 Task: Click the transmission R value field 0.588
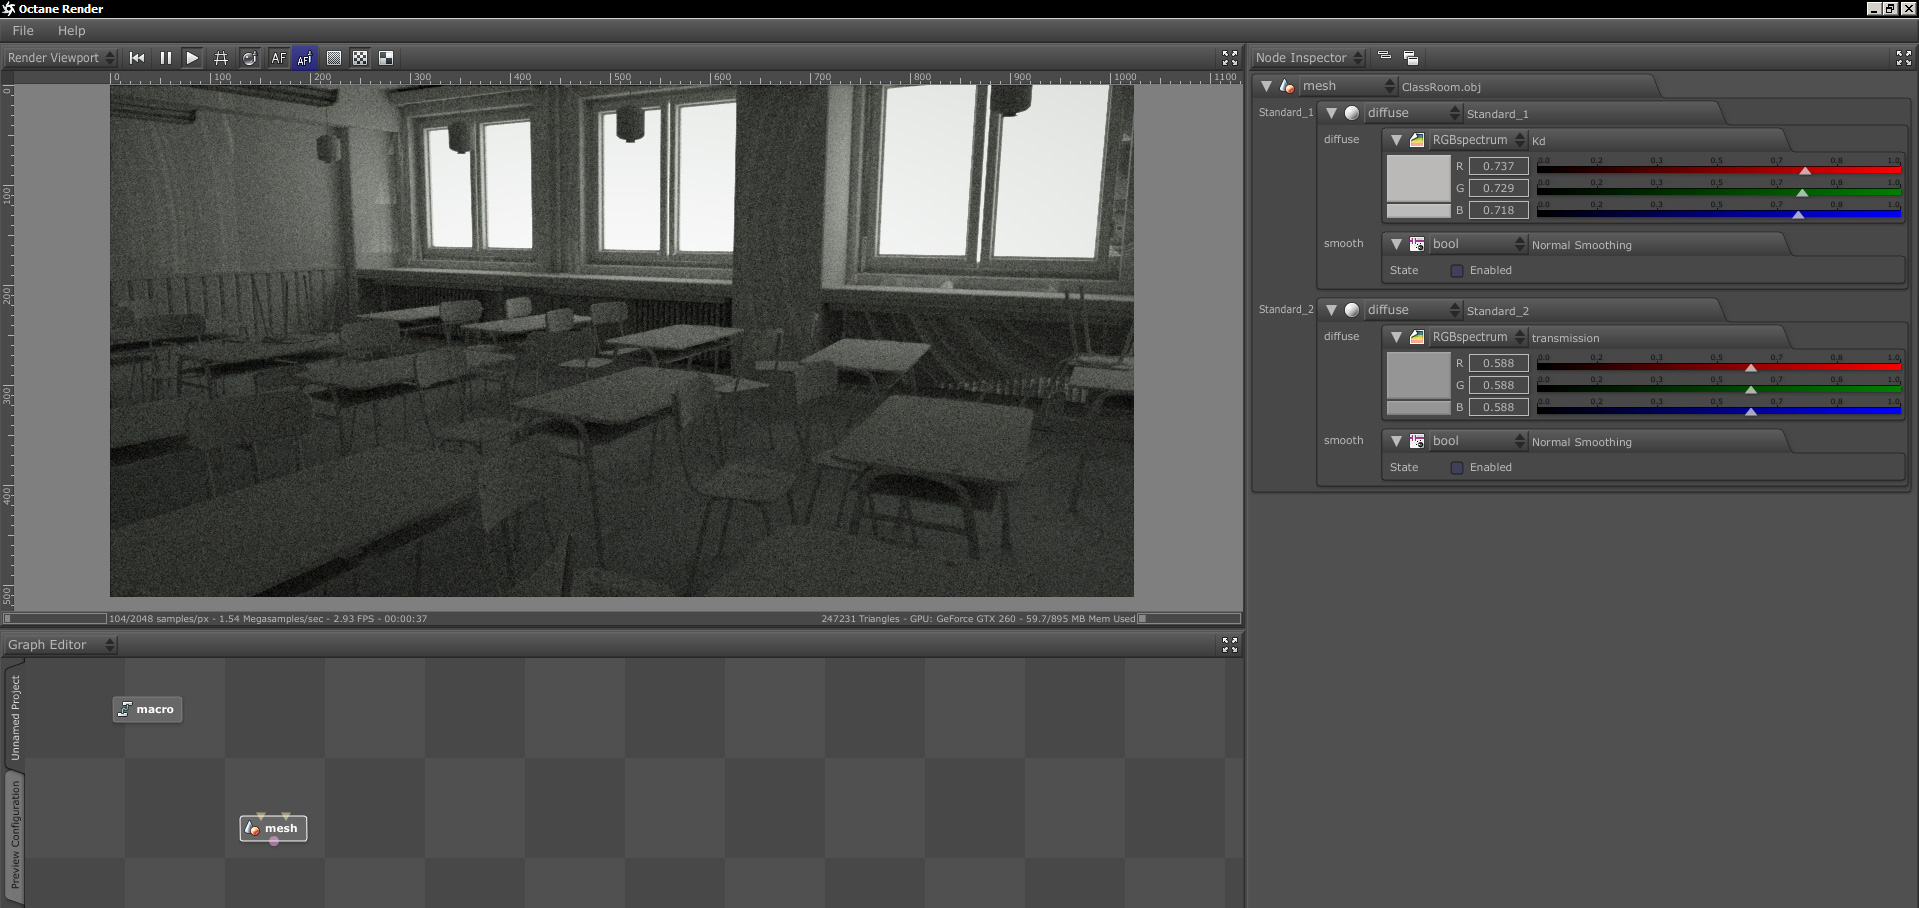click(1498, 364)
